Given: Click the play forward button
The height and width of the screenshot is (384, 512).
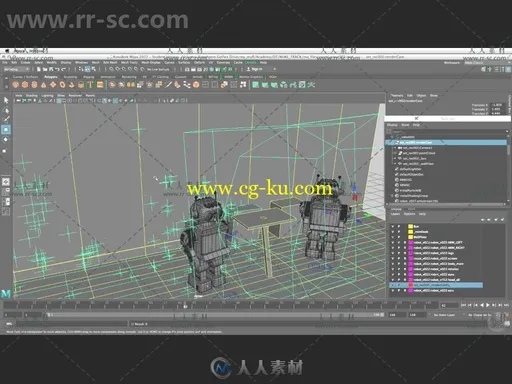Looking at the screenshot, I should click(x=488, y=305).
